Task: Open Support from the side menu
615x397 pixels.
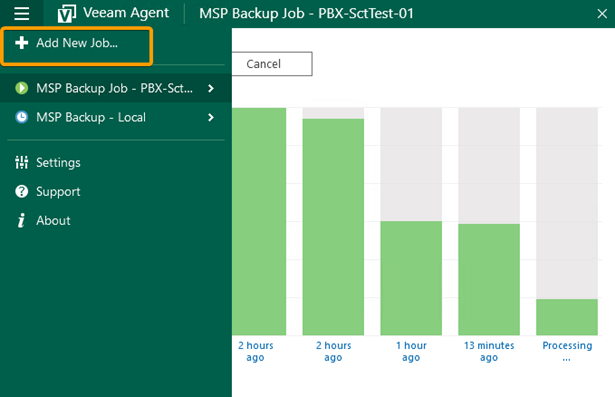Action: pyautogui.click(x=58, y=191)
